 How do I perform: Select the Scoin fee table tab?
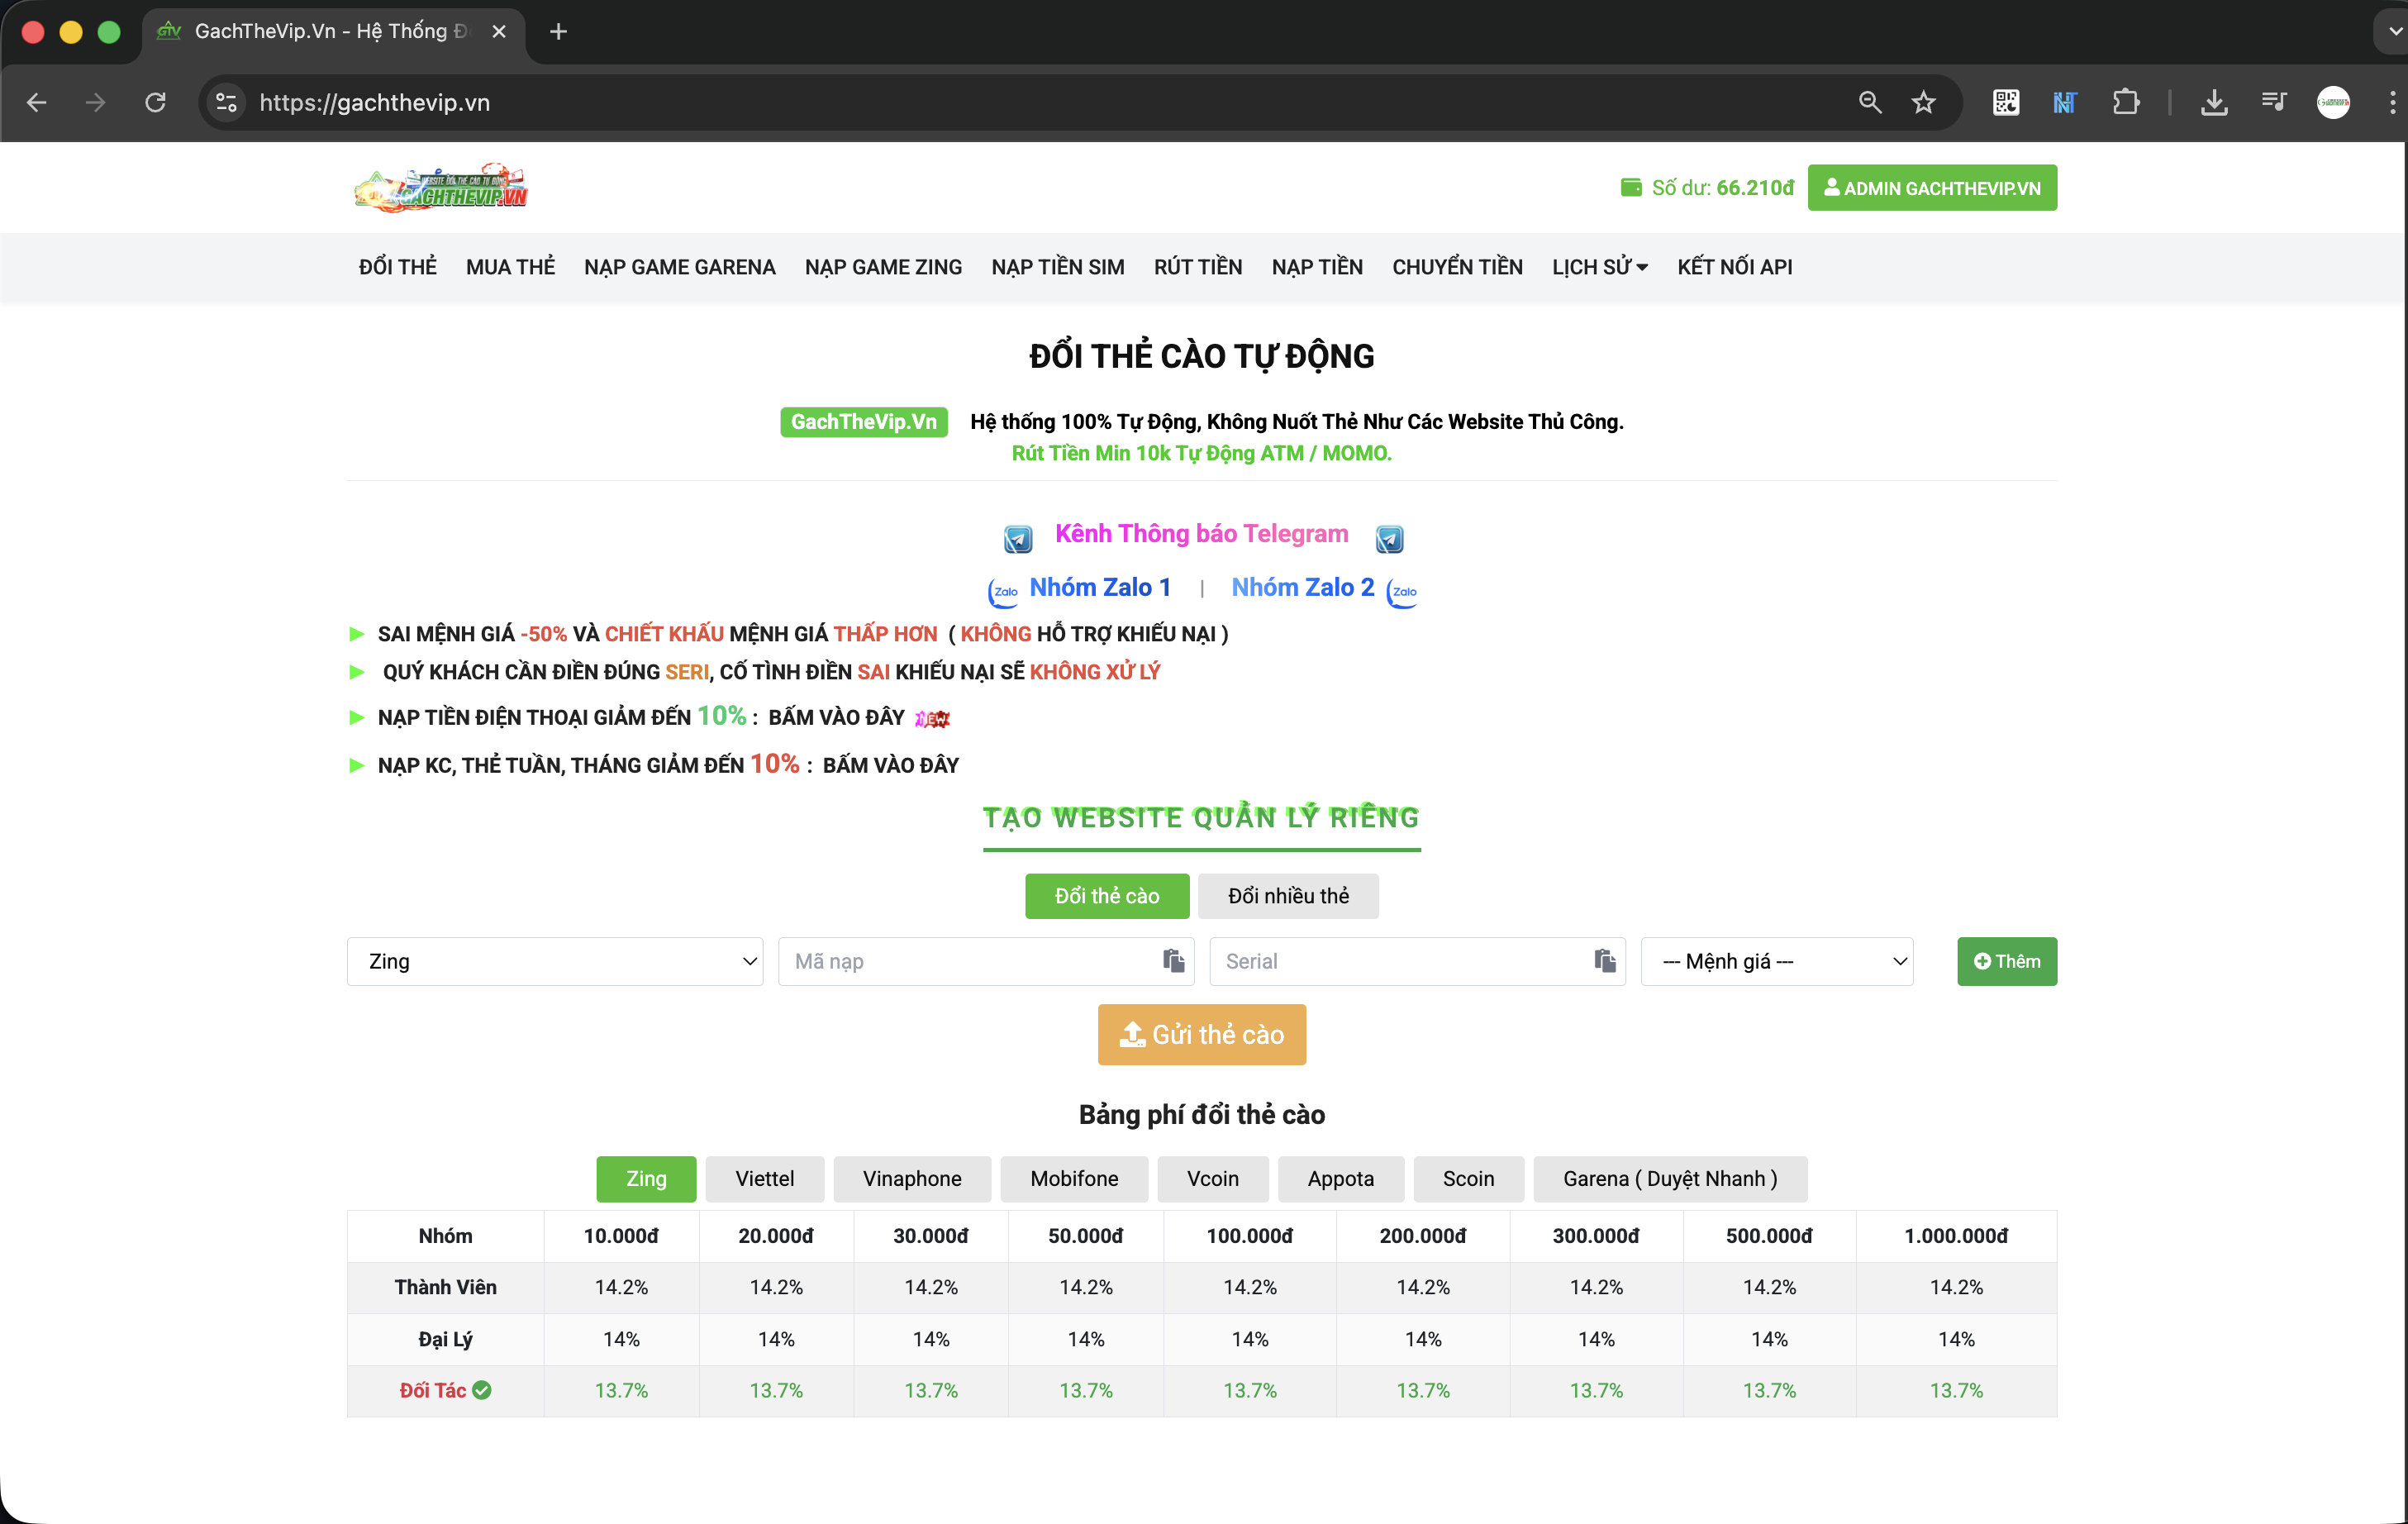1468,1179
